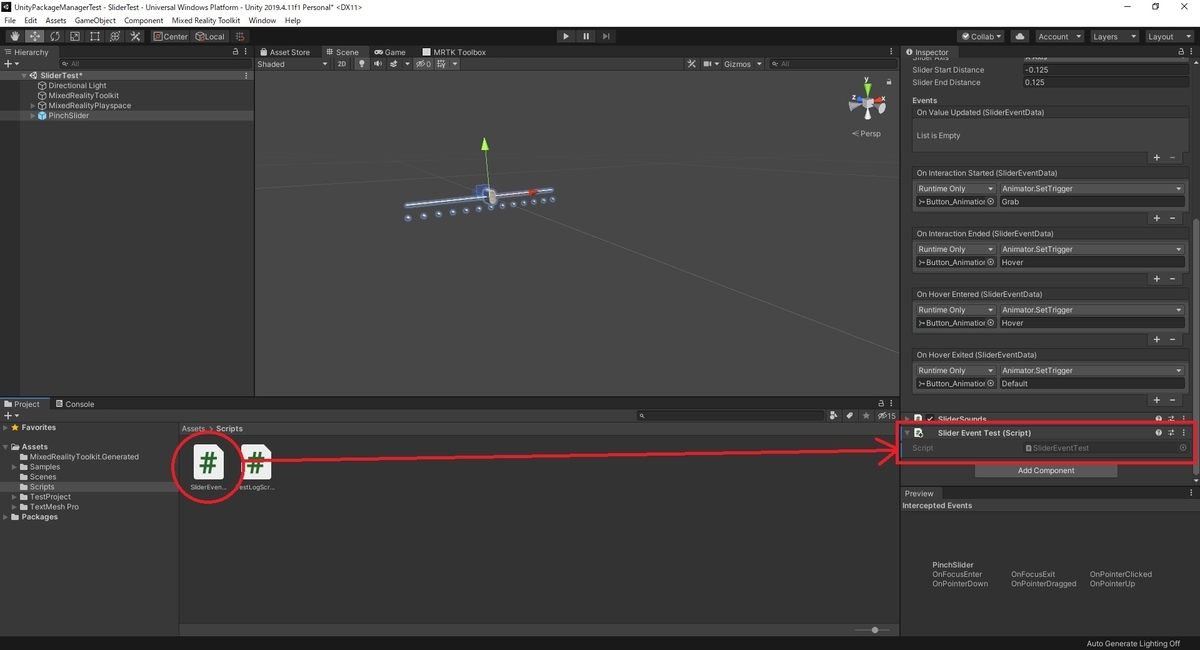The width and height of the screenshot is (1200, 650).
Task: Toggle scene grid visibility
Action: click(x=444, y=64)
